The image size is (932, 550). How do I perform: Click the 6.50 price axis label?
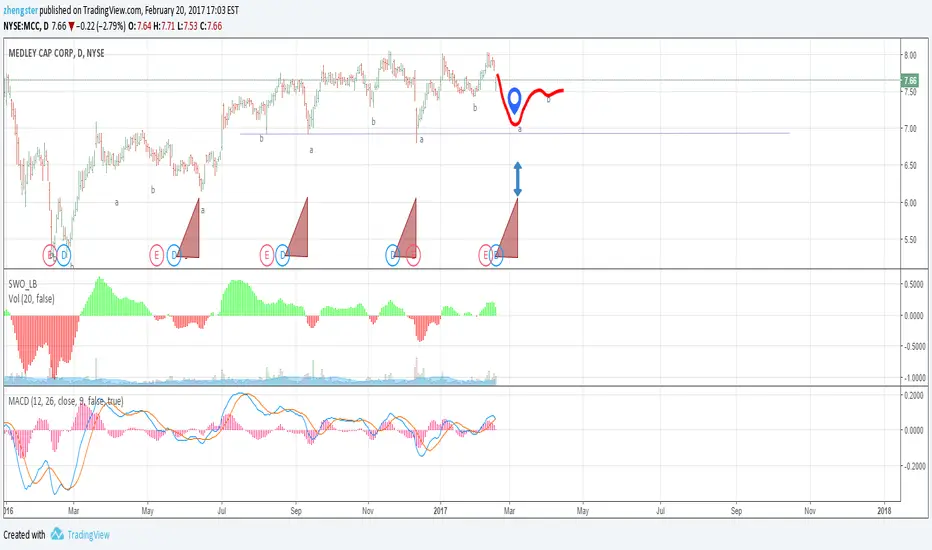910,165
